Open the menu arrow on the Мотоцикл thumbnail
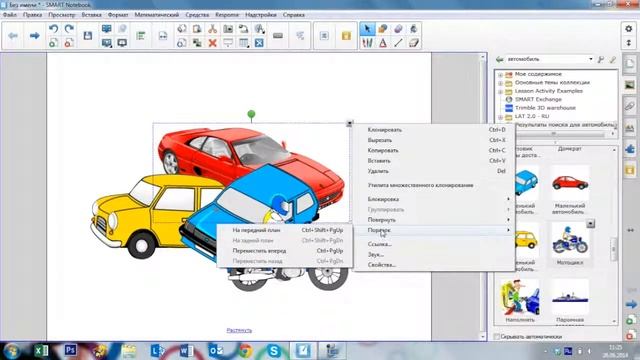The image size is (640, 360). pyautogui.click(x=590, y=224)
